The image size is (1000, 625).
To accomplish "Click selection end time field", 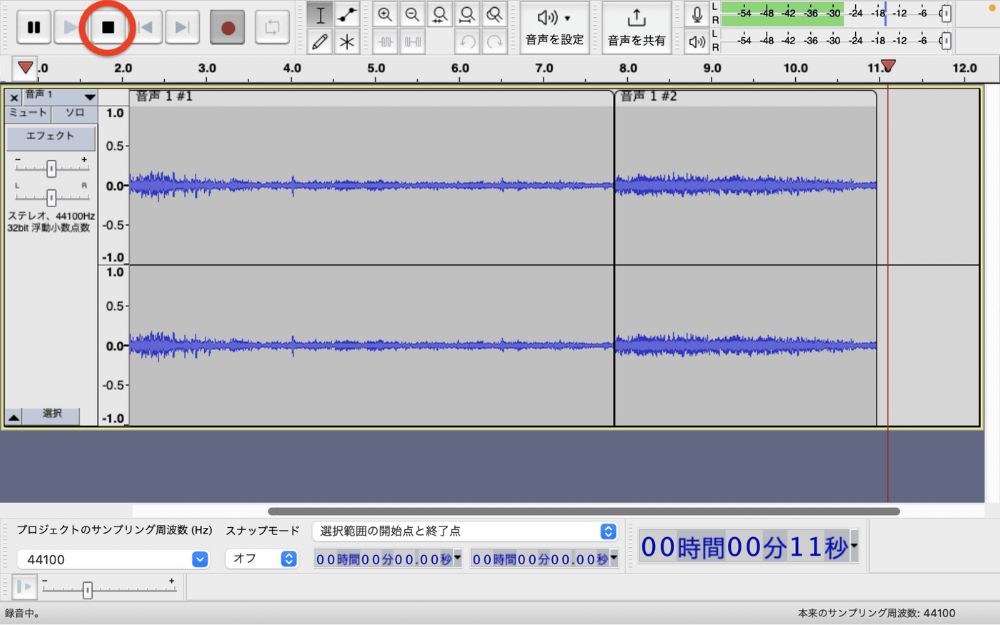I will (x=540, y=559).
